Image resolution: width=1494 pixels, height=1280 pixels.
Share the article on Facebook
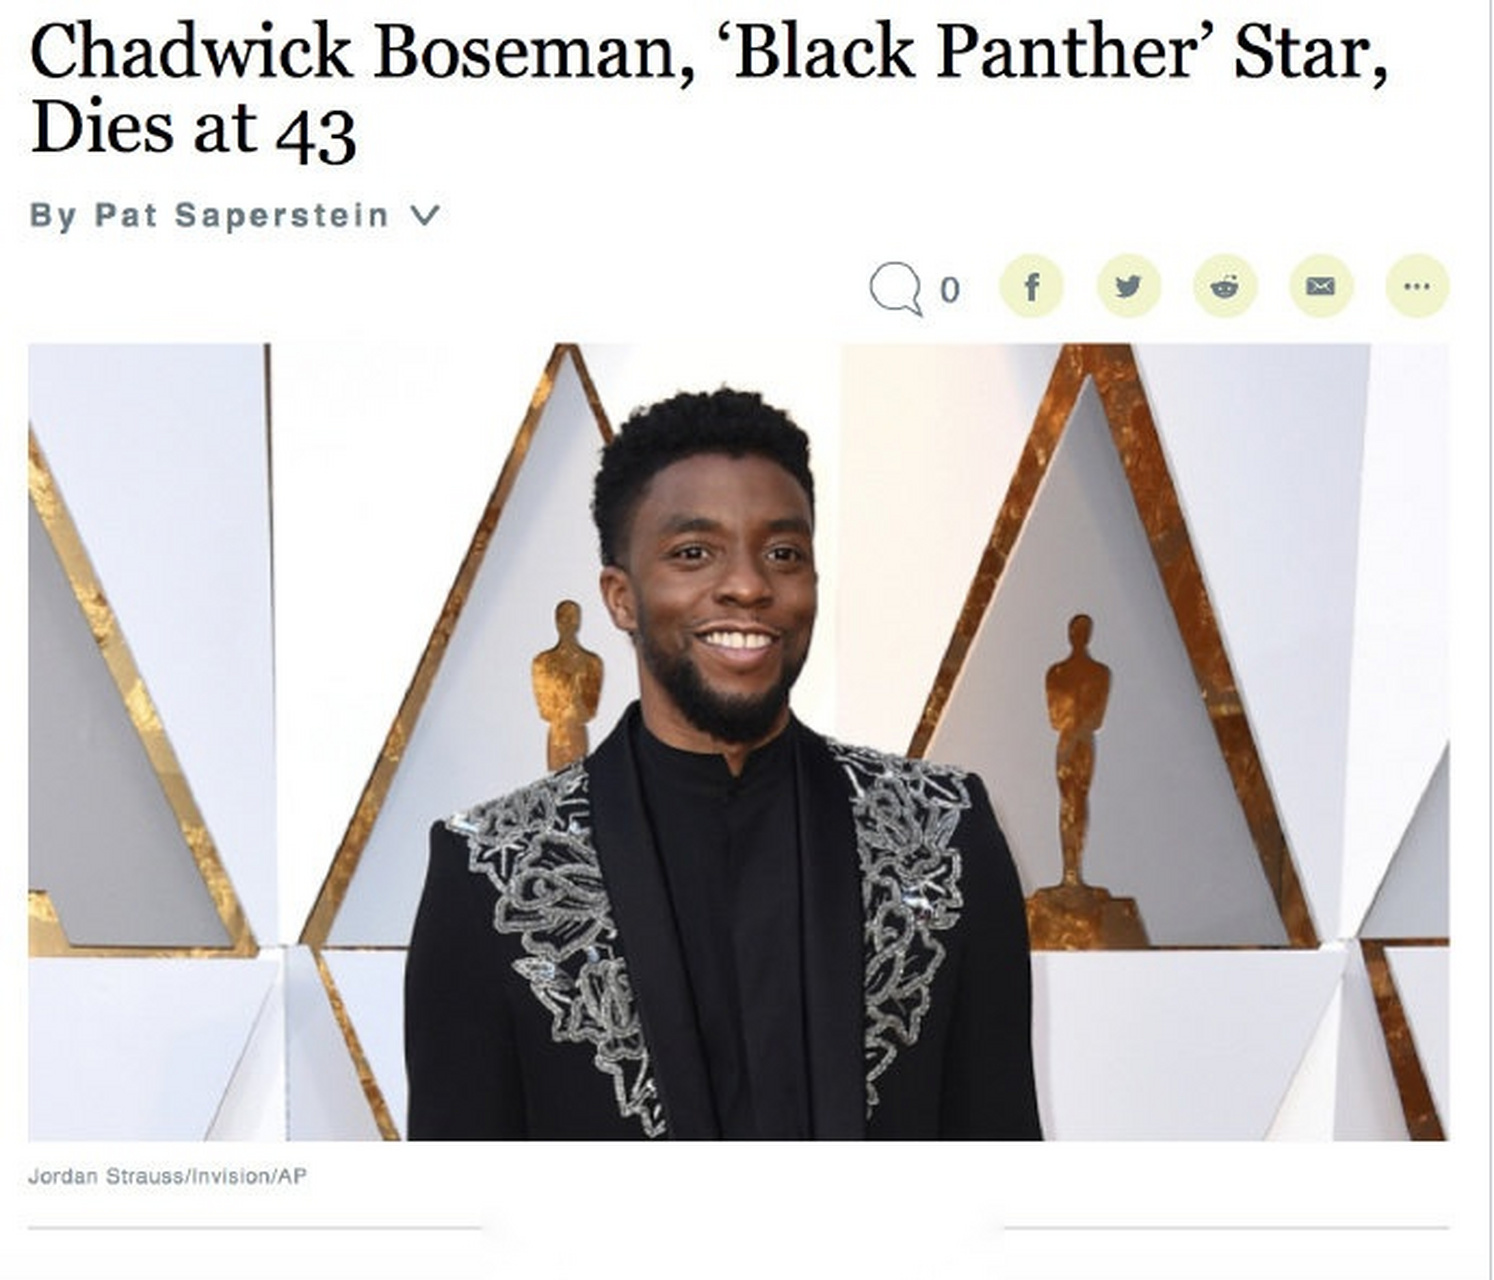pyautogui.click(x=1031, y=287)
